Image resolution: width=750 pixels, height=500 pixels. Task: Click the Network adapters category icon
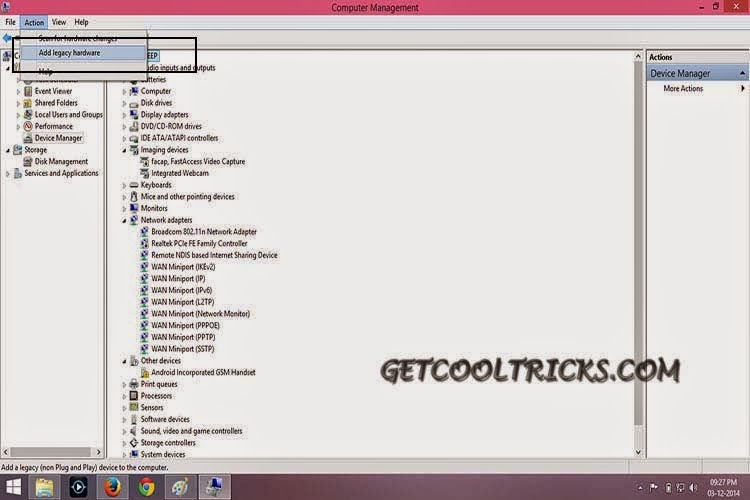(134, 220)
